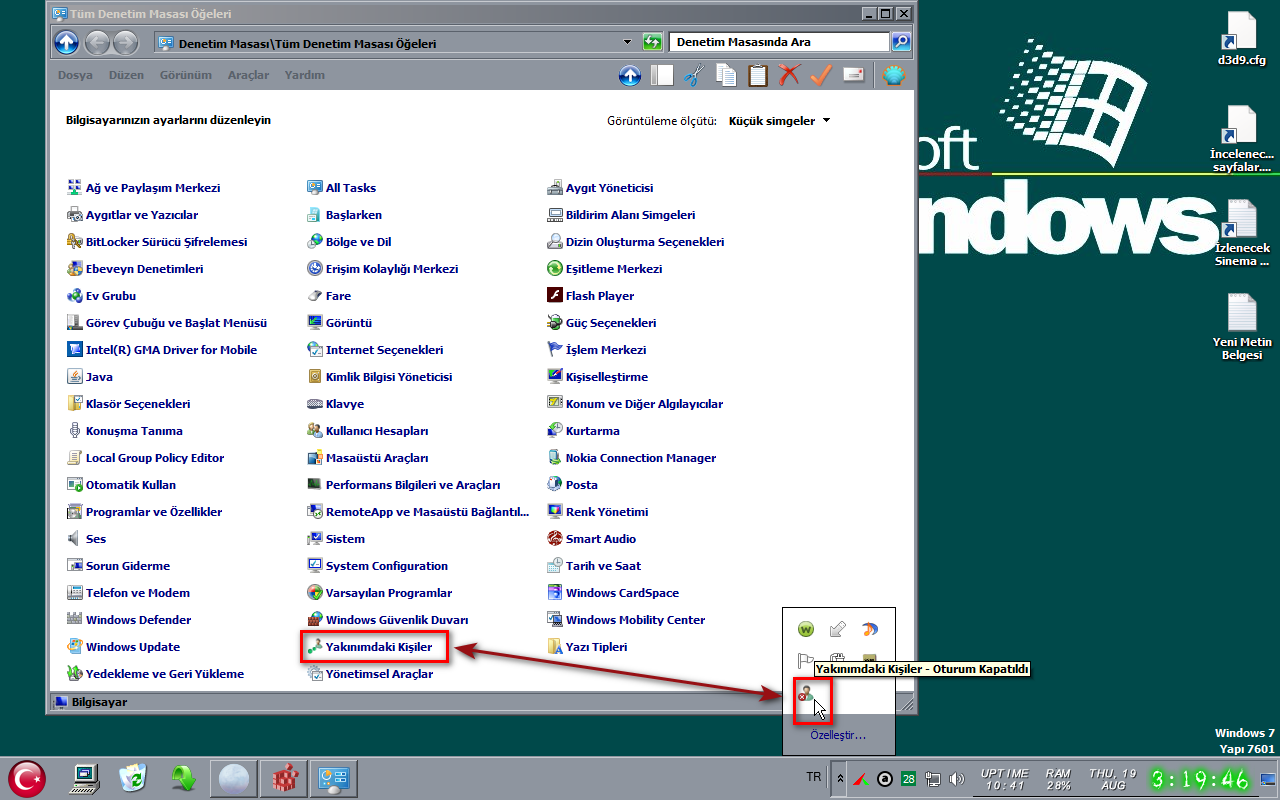1280x800 pixels.
Task: Click the computer icon on taskbar
Action: pos(86,778)
